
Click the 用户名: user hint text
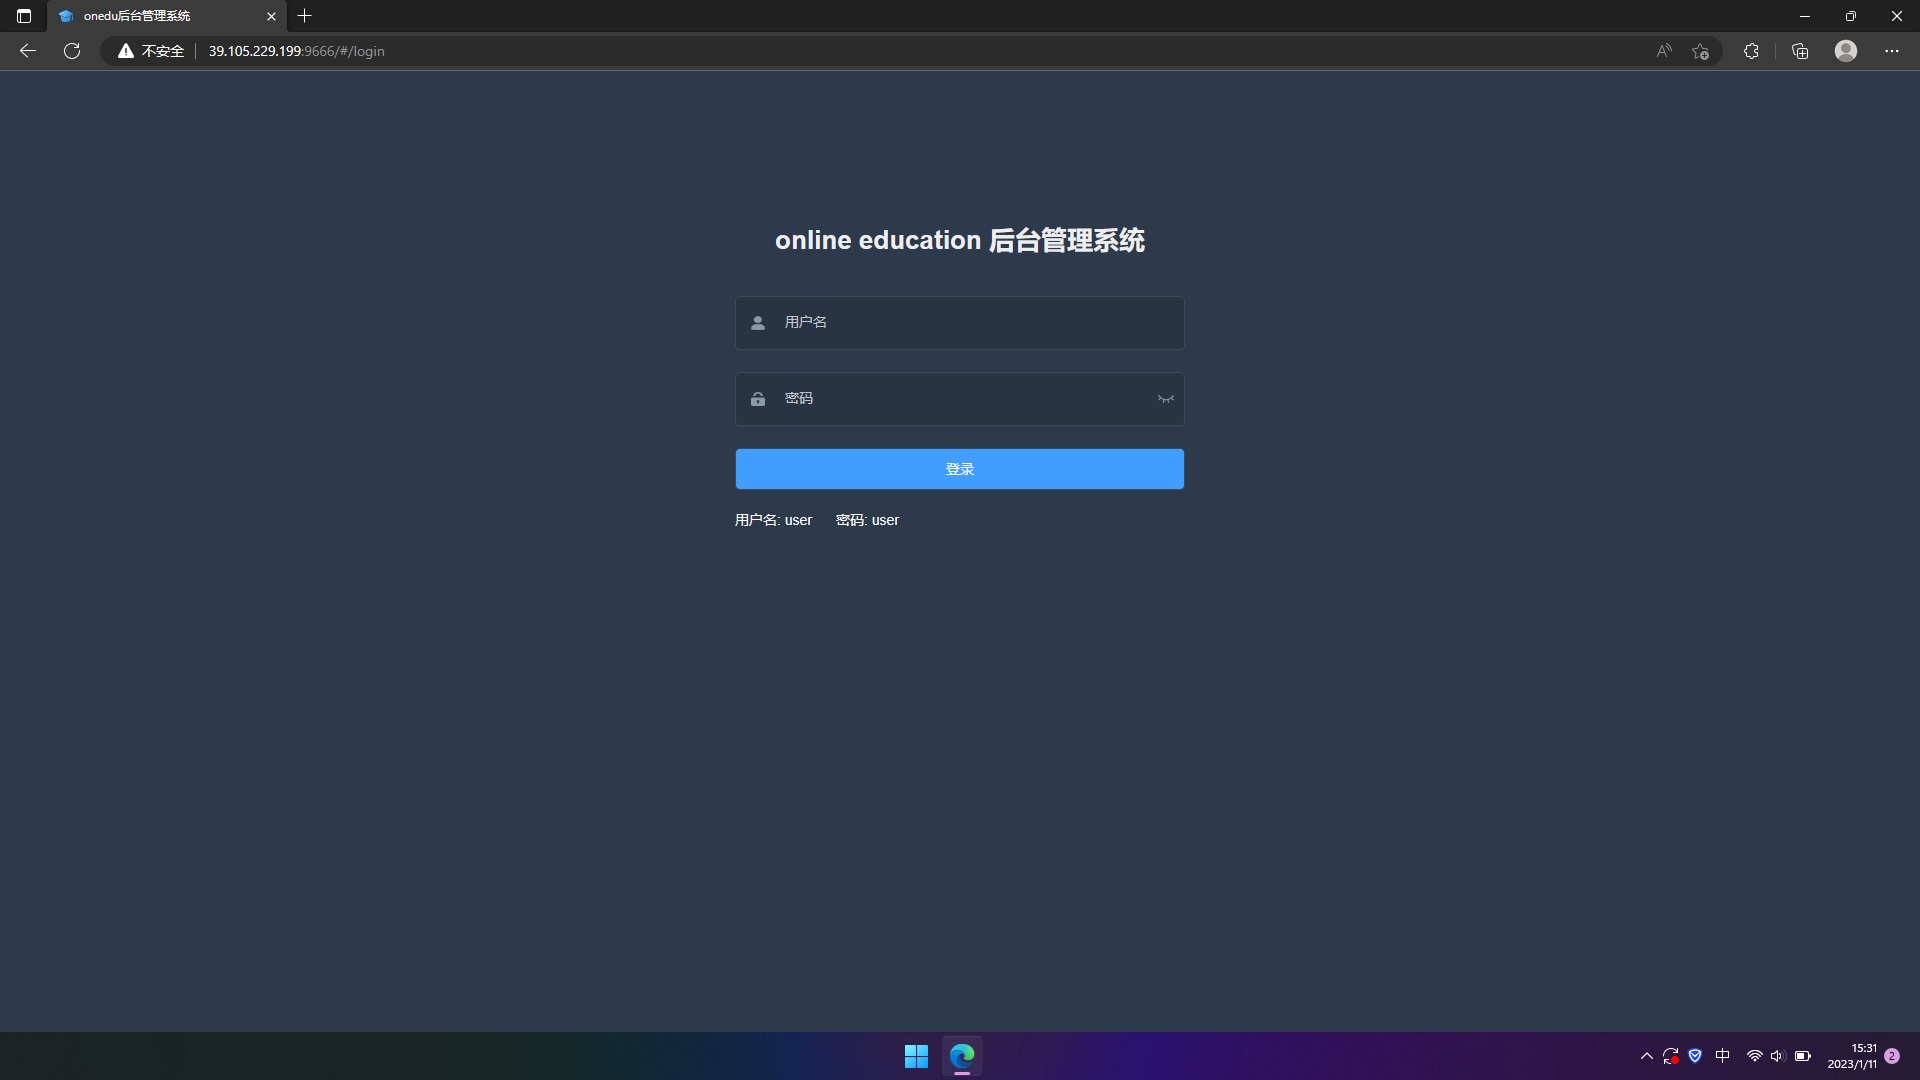[x=773, y=520]
